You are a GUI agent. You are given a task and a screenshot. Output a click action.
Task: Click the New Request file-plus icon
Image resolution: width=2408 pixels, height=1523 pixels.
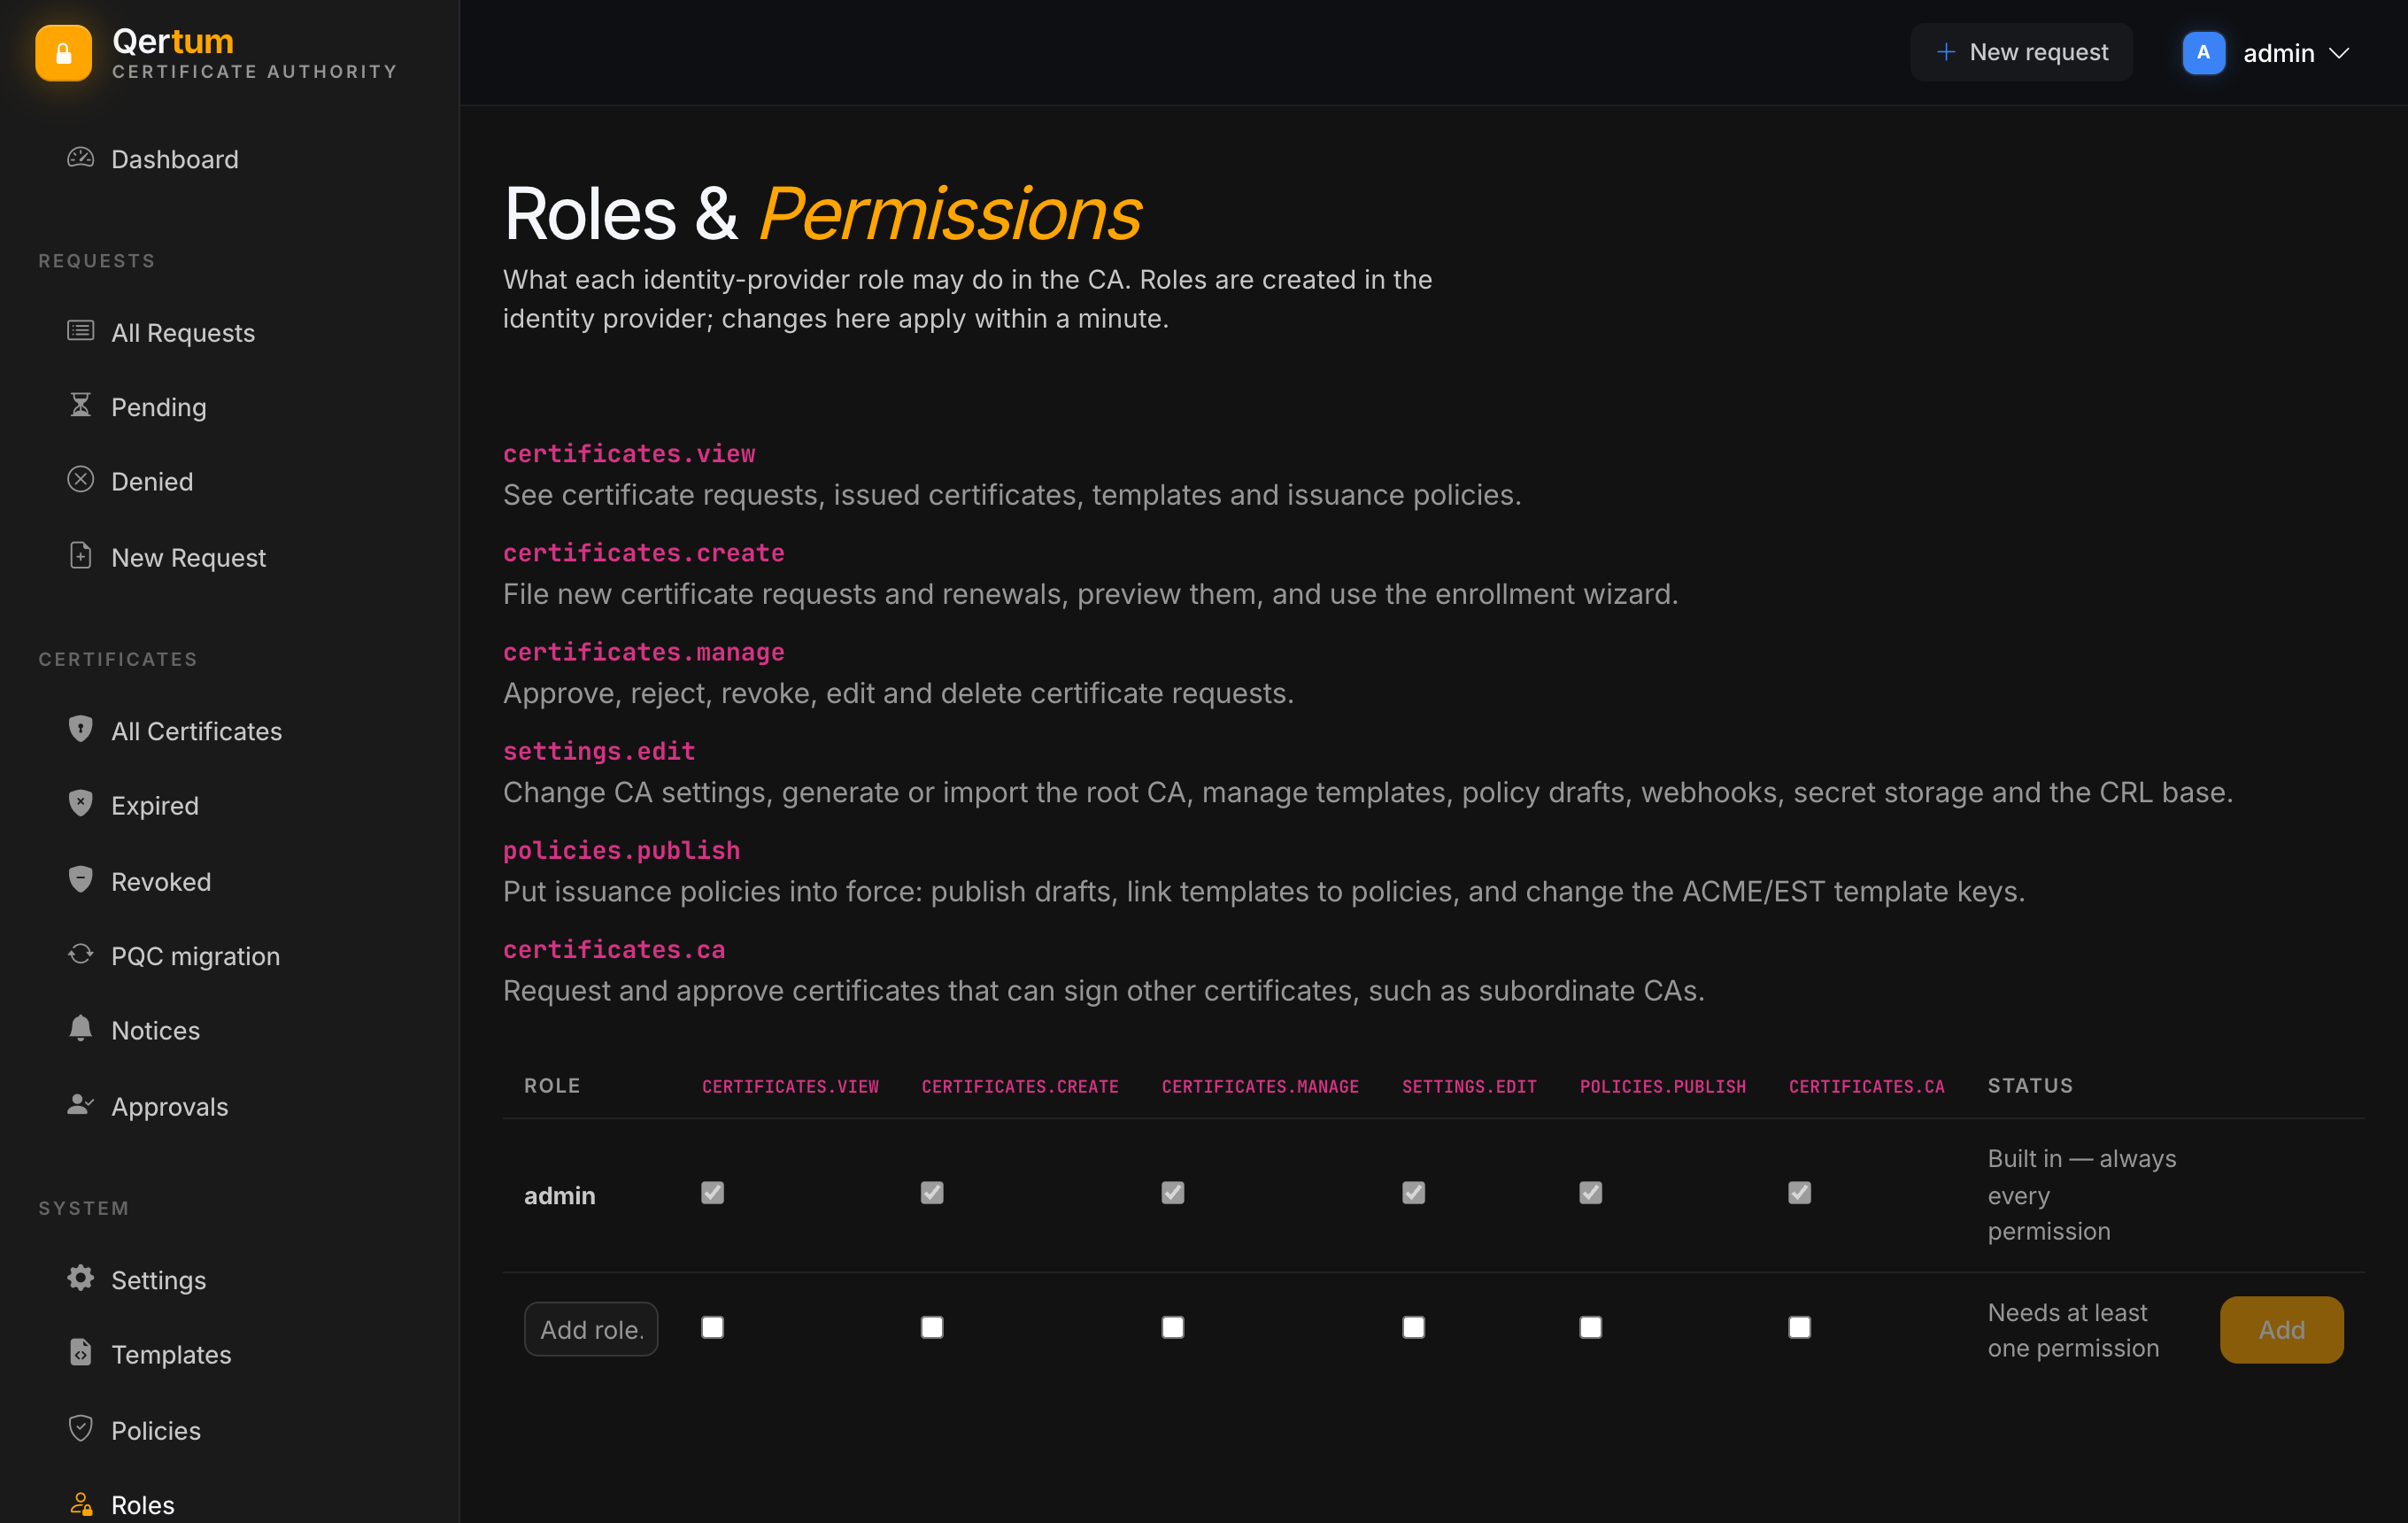[81, 556]
